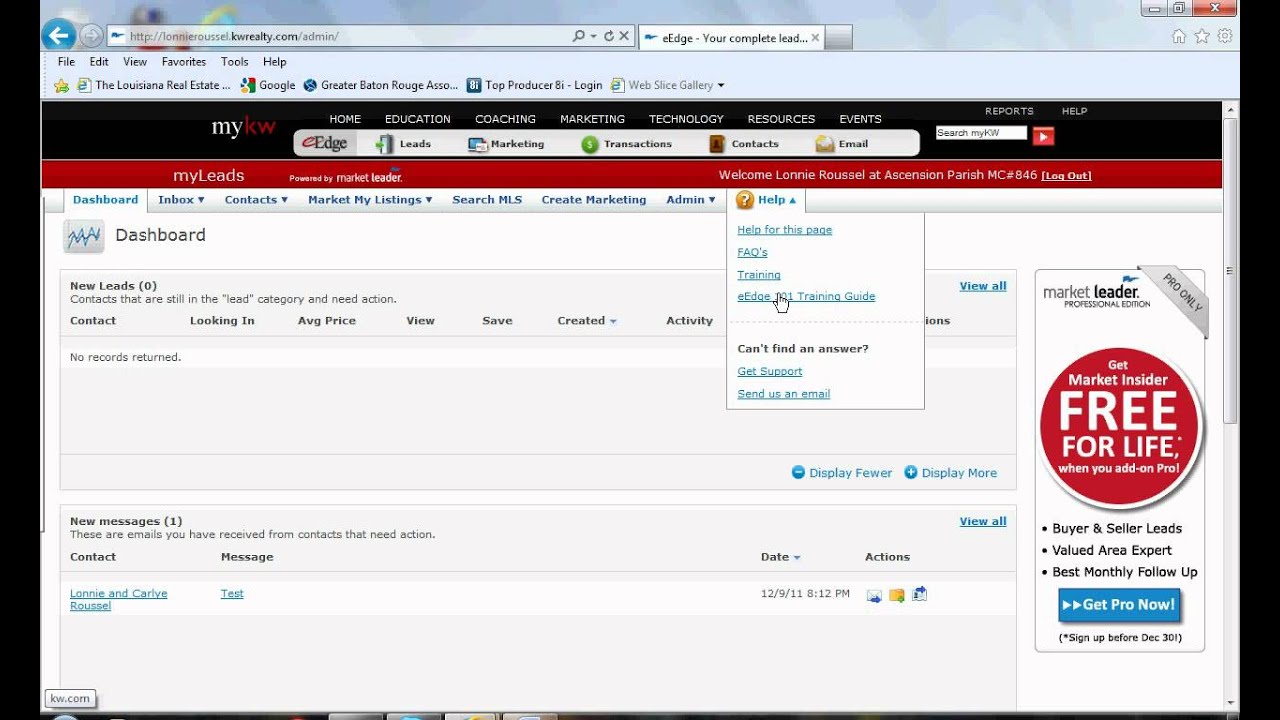Screen dimensions: 1280x720
Task: Expand the Admin dropdown menu
Action: click(x=691, y=200)
